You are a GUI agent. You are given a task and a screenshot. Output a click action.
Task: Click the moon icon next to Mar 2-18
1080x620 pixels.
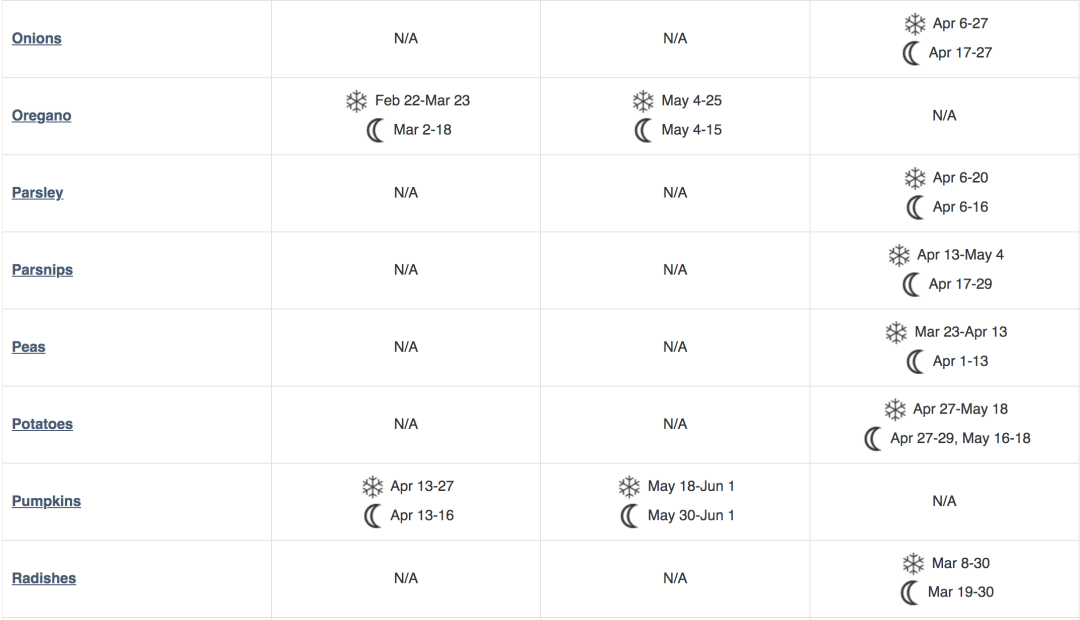coord(375,130)
